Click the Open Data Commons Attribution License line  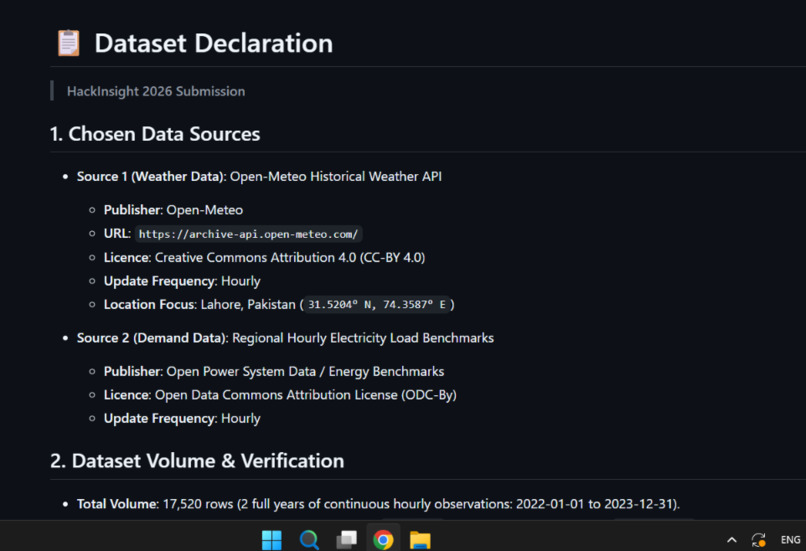[x=280, y=395]
